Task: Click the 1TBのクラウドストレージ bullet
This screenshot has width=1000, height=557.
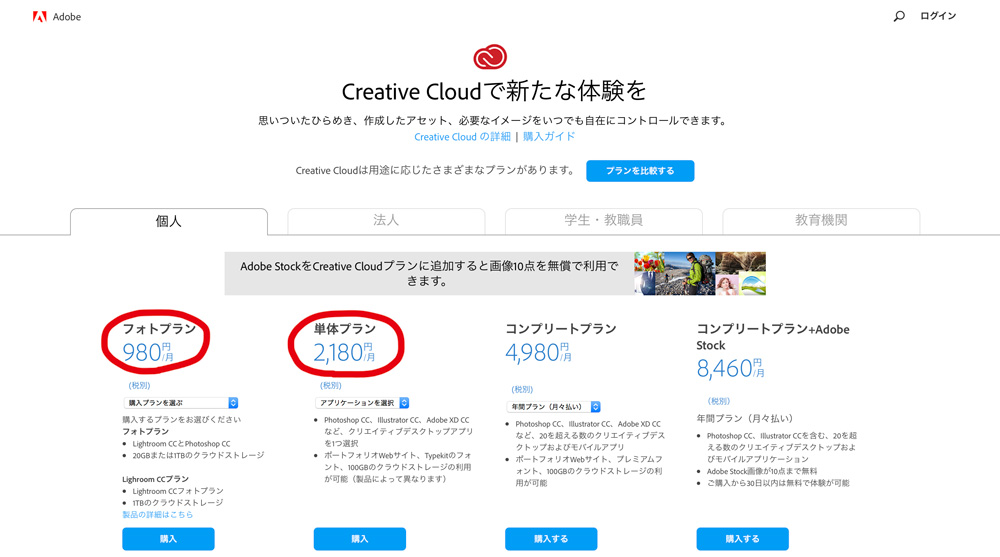Action: pos(178,503)
